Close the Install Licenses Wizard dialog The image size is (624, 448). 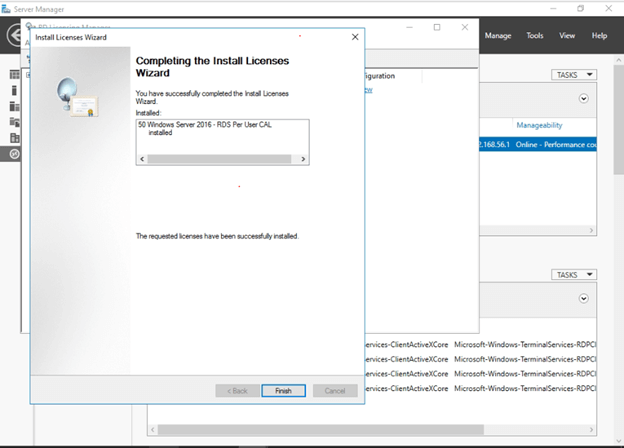(x=355, y=37)
